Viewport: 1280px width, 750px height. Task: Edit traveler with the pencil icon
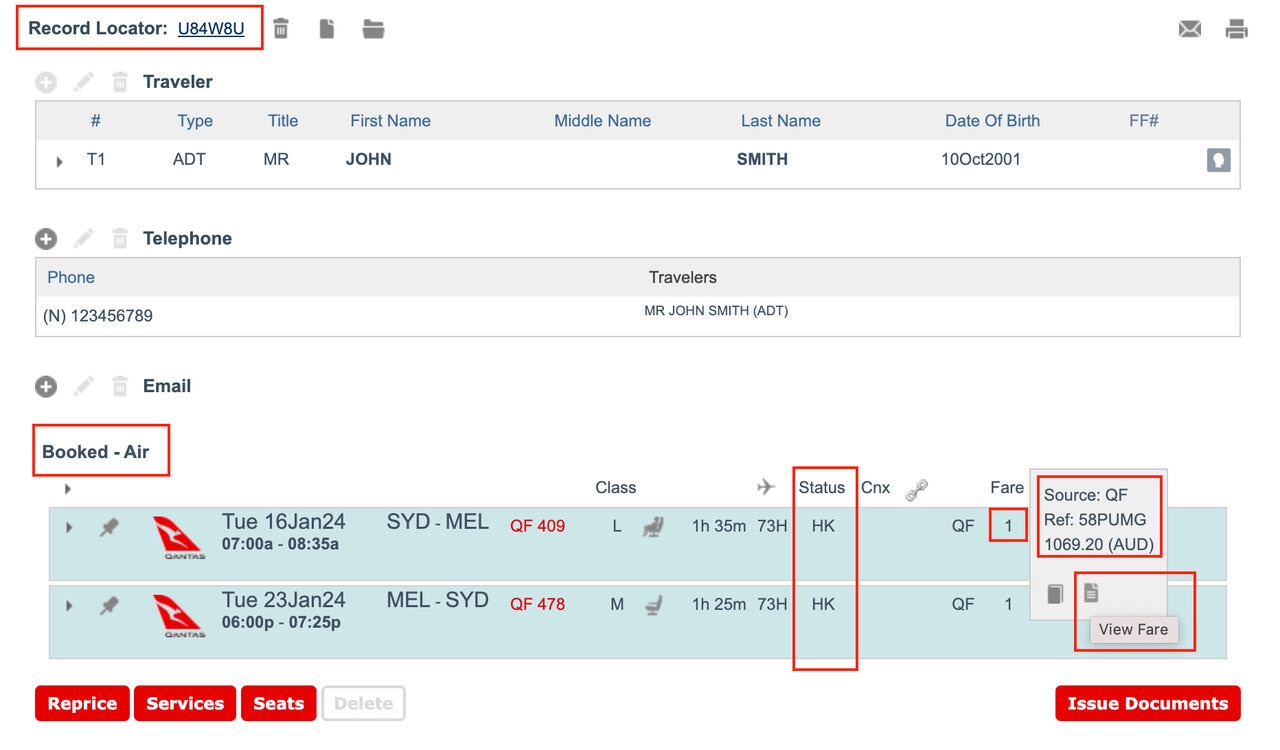(84, 81)
